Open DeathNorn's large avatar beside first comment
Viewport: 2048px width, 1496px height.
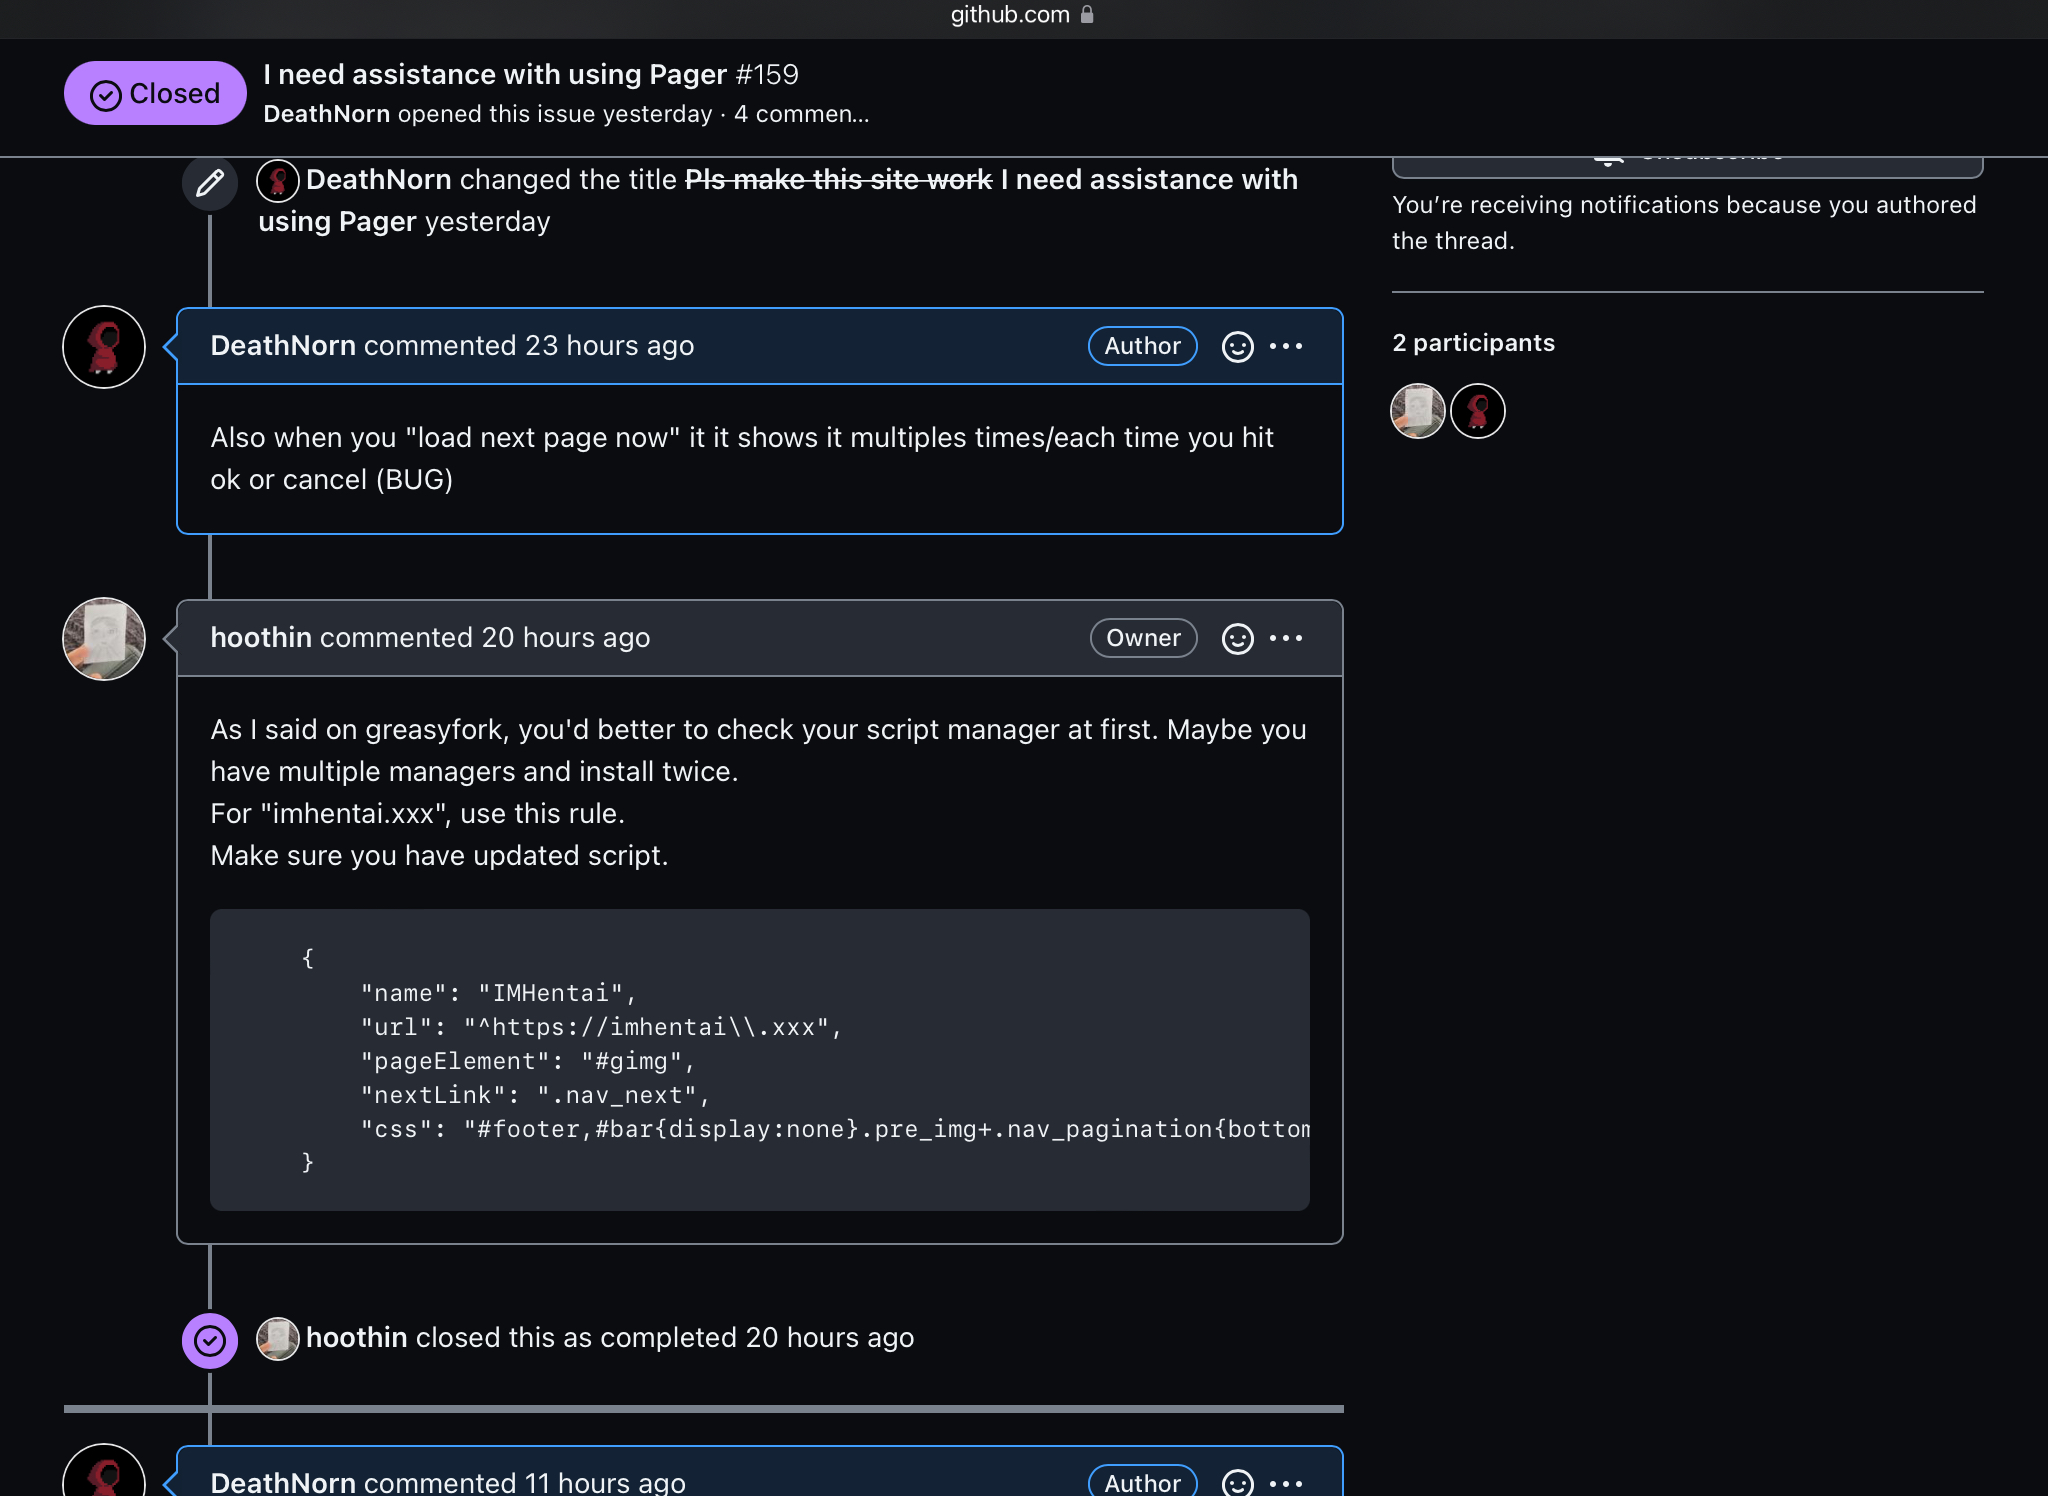[x=104, y=347]
